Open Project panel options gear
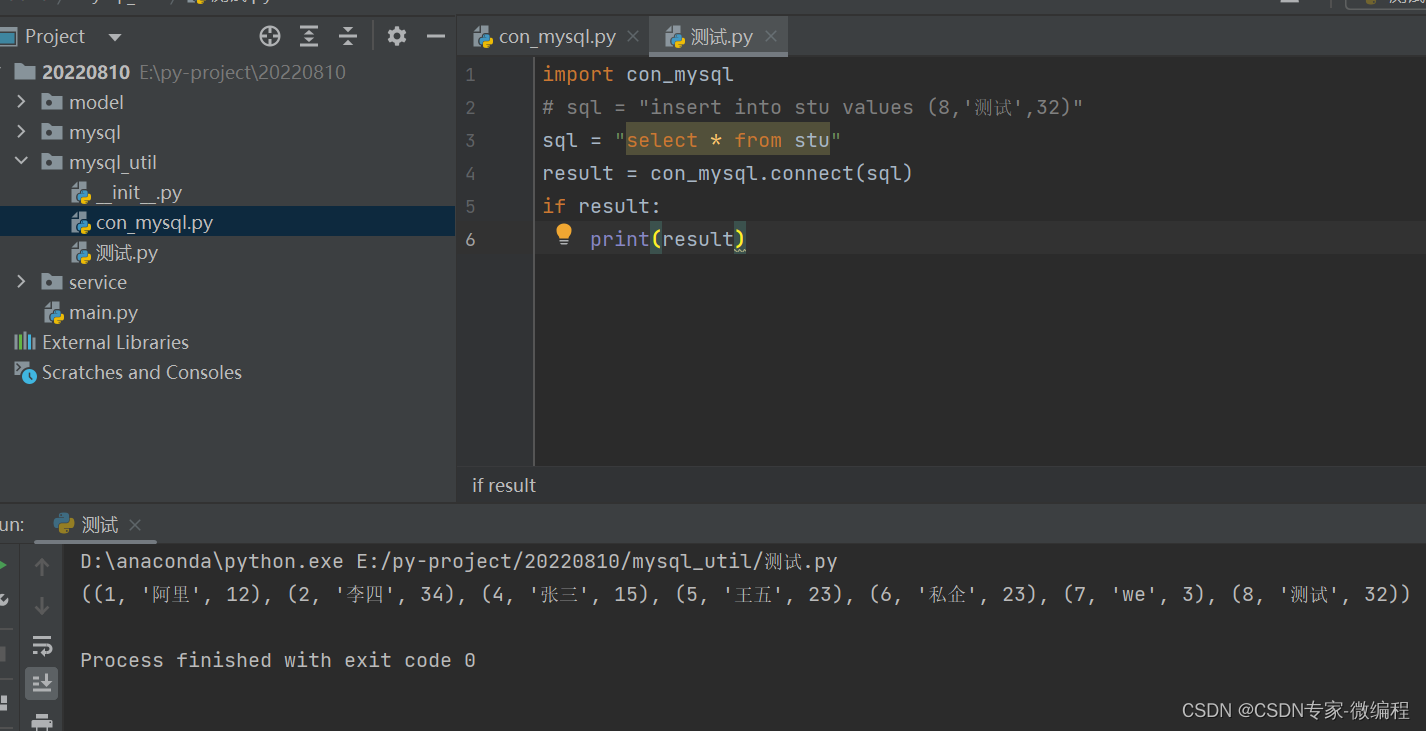Screen dimensions: 1426x731 tap(397, 37)
